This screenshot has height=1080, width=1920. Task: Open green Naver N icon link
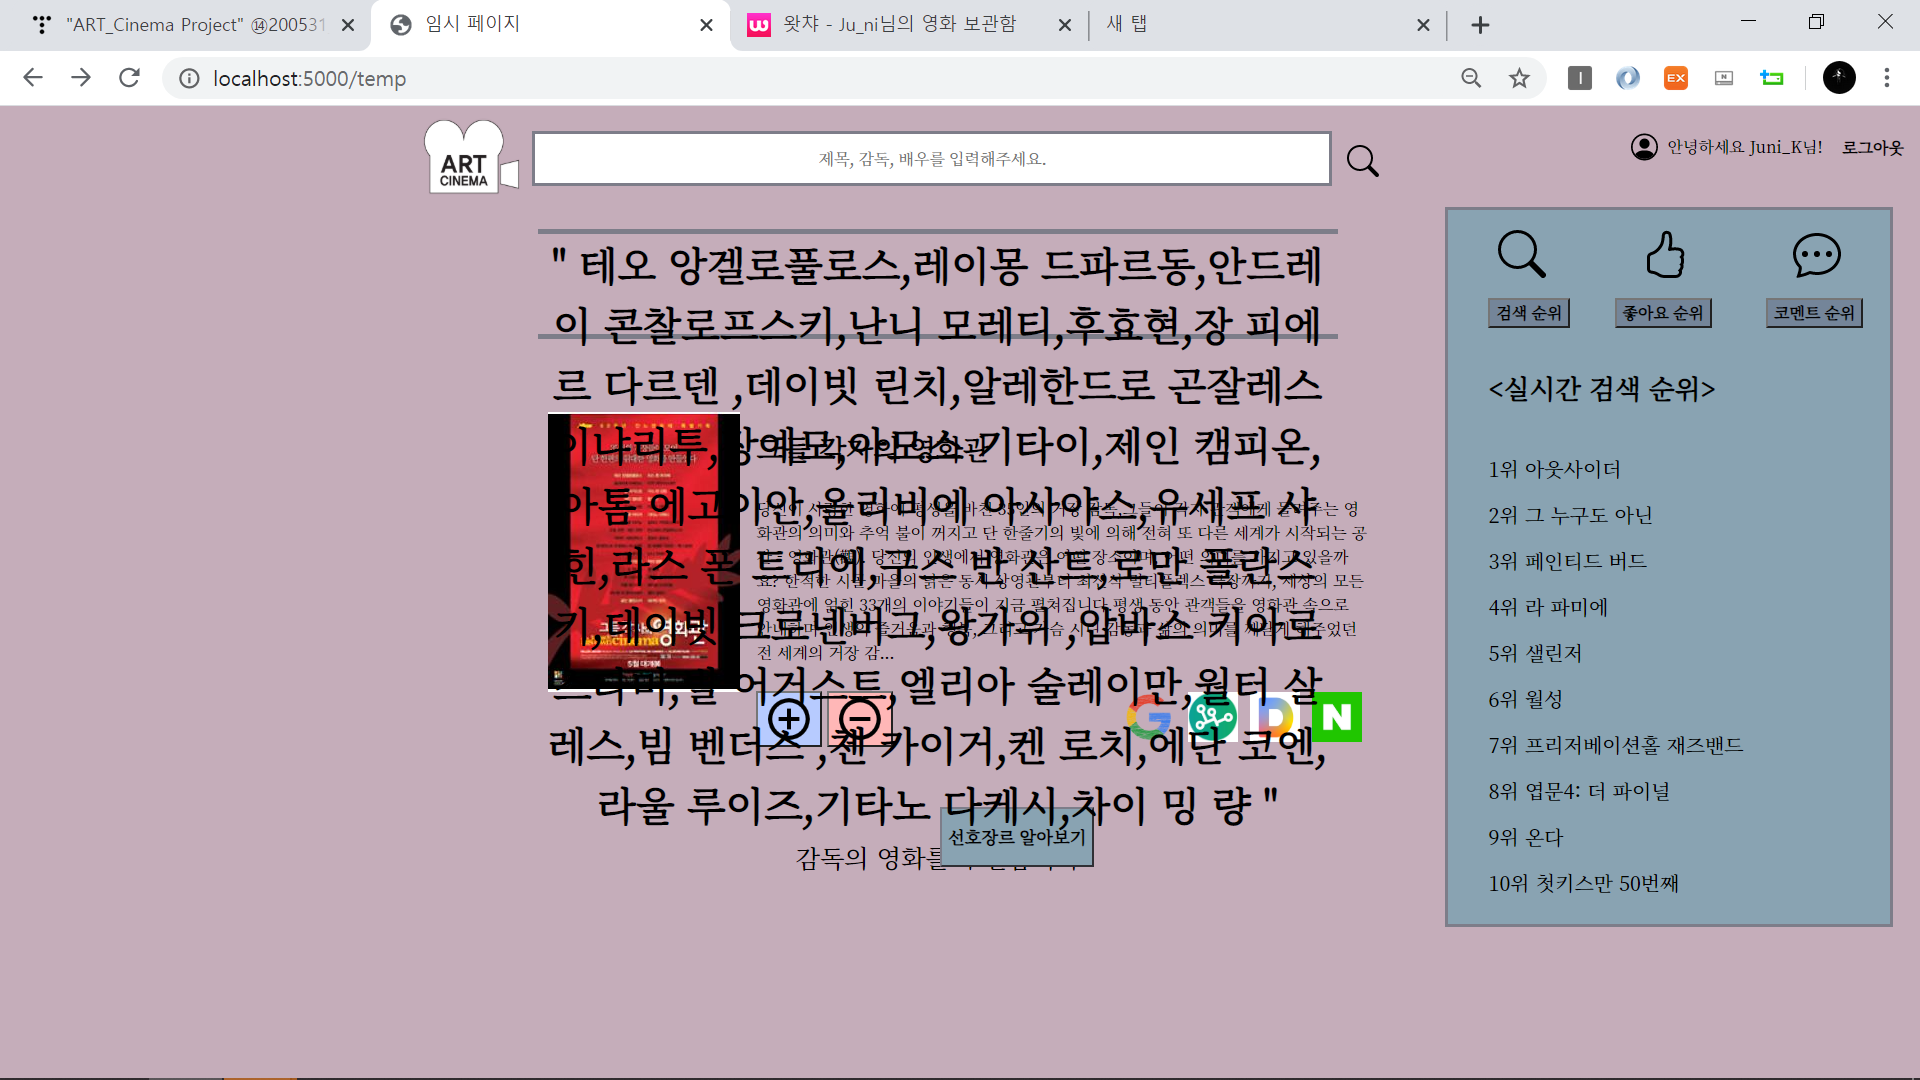tap(1336, 717)
